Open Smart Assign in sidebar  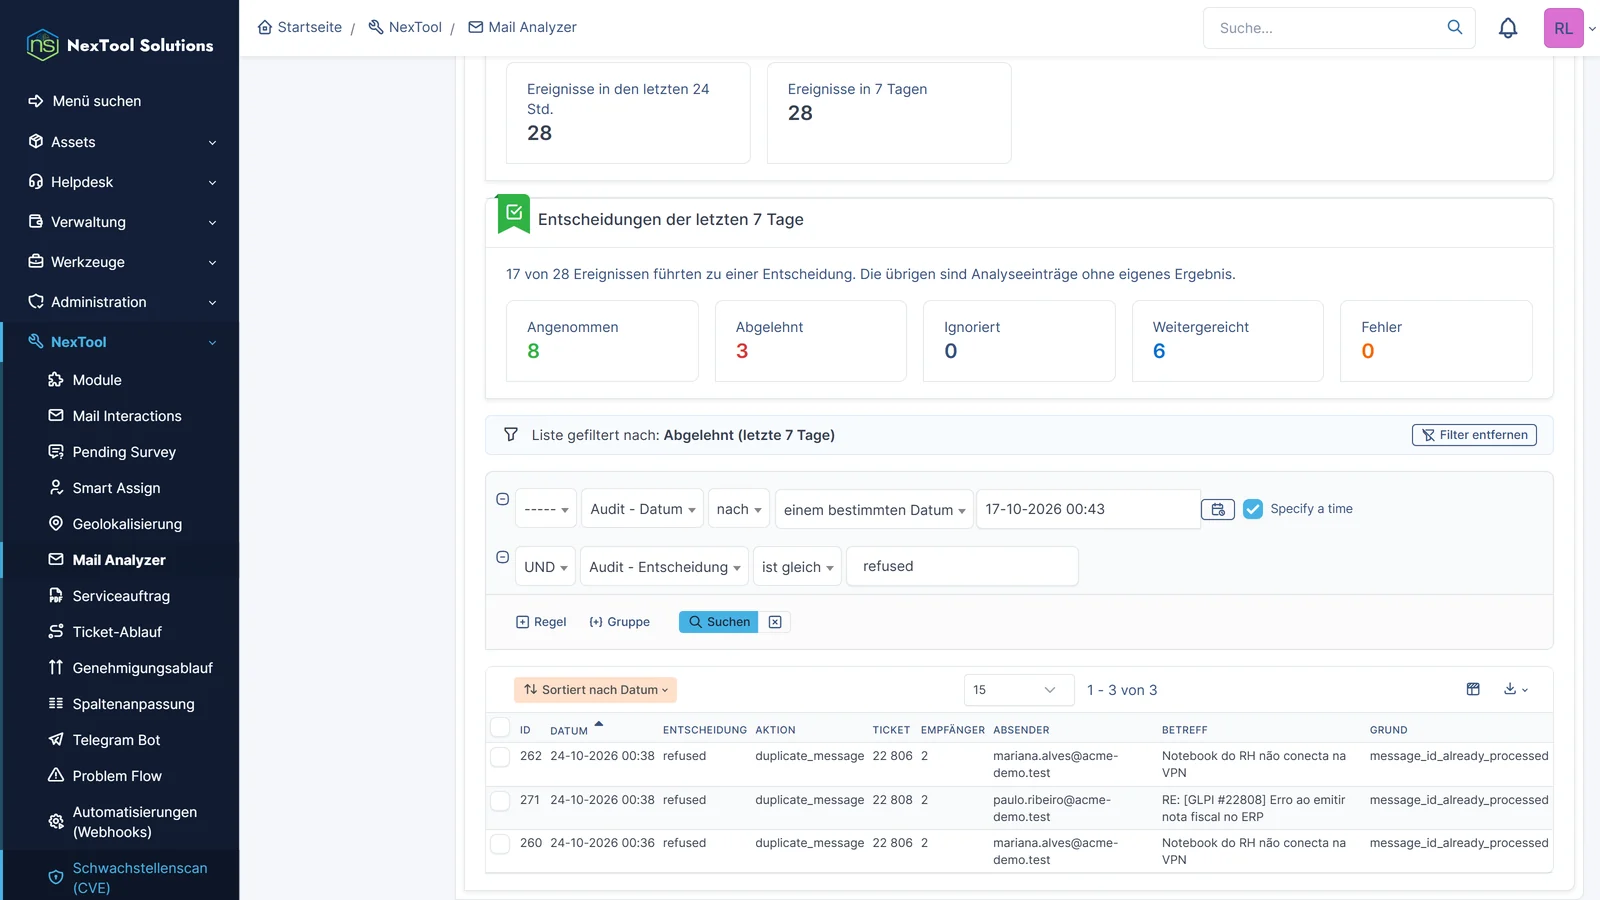click(x=116, y=488)
